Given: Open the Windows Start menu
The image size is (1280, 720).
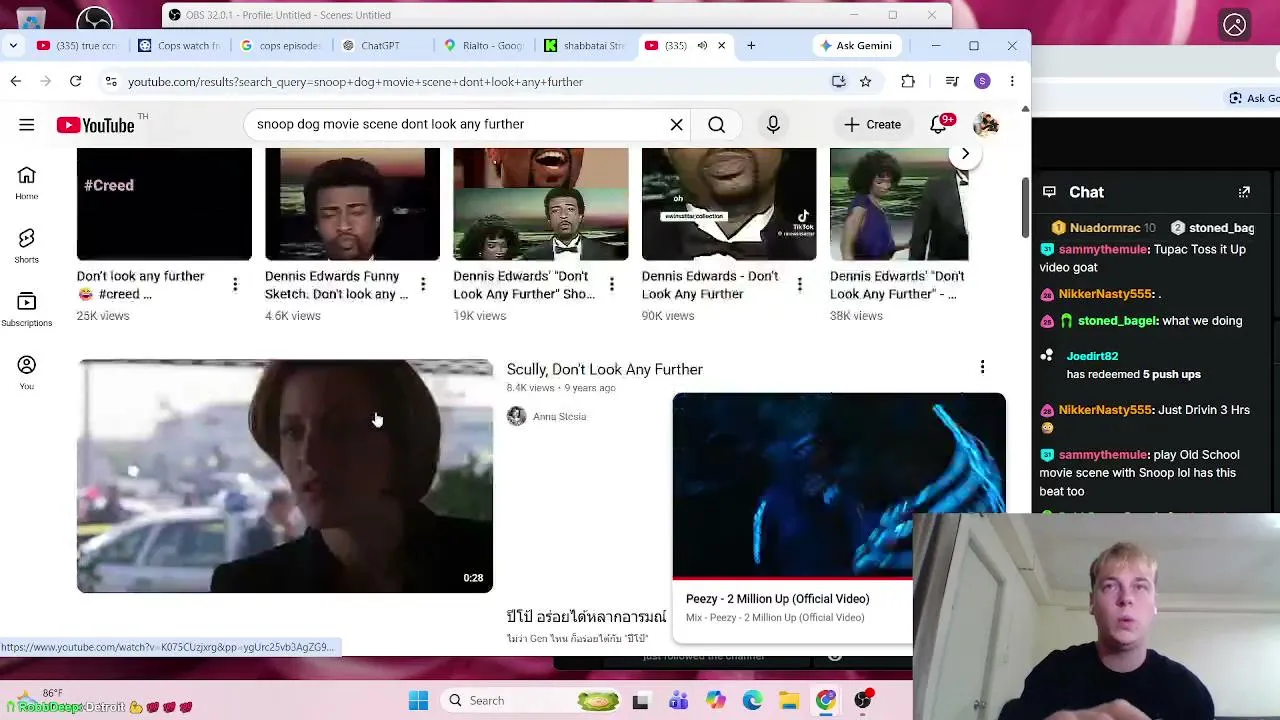Looking at the screenshot, I should [x=418, y=701].
